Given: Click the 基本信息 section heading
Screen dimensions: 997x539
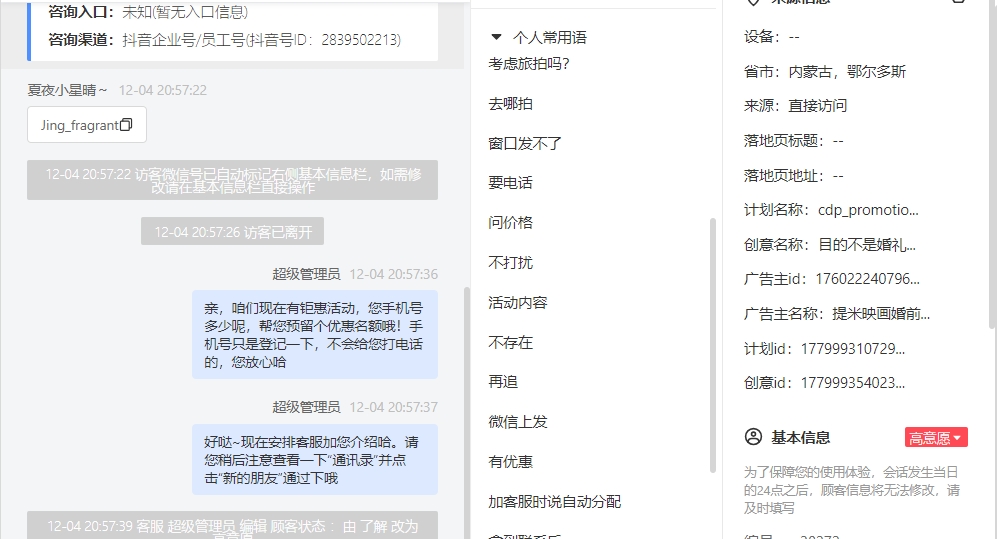Looking at the screenshot, I should click(801, 437).
